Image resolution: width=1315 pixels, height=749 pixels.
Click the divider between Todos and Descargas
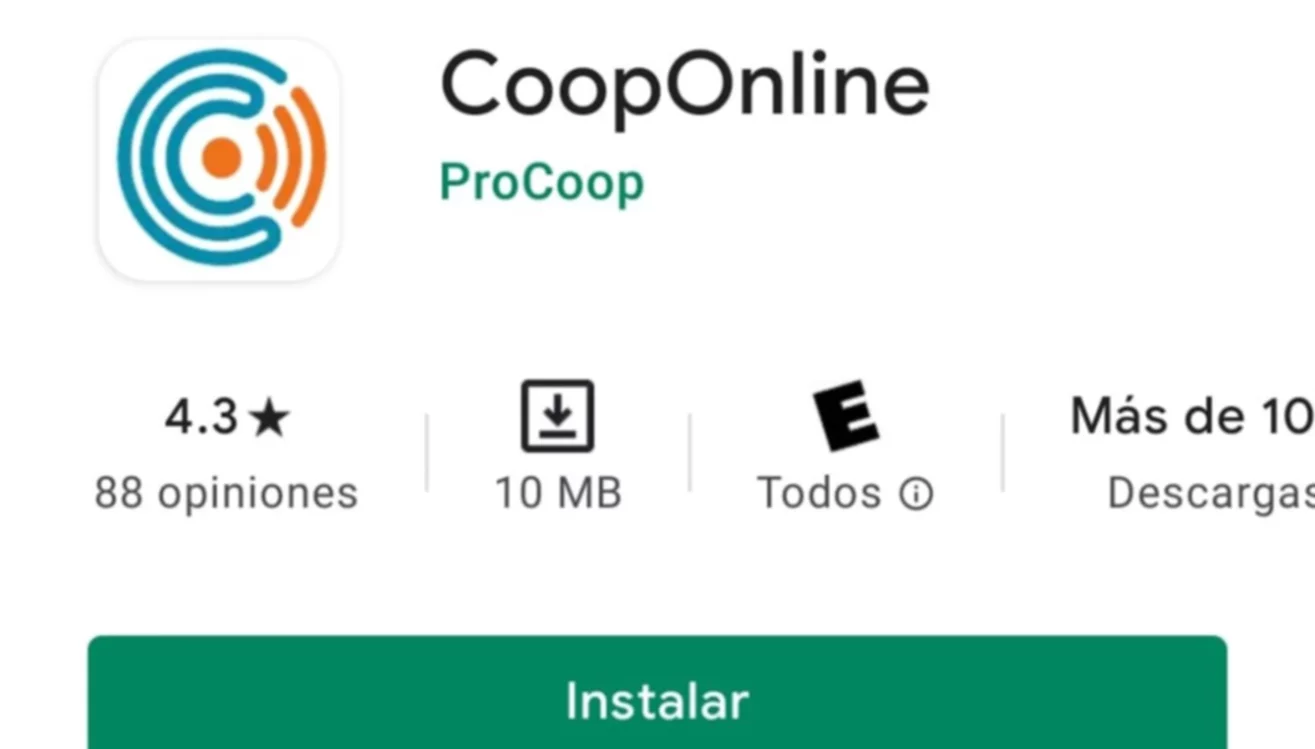tap(1003, 452)
